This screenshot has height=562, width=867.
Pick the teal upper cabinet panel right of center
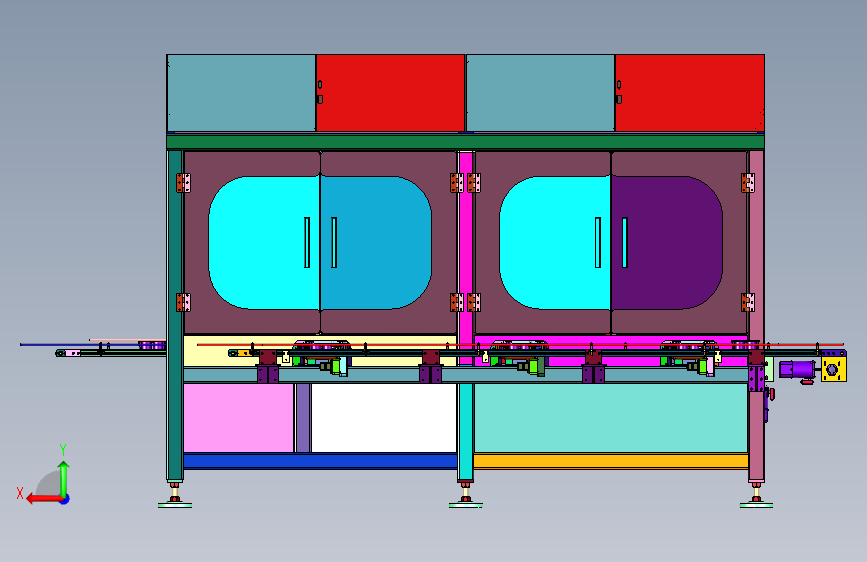pos(540,93)
